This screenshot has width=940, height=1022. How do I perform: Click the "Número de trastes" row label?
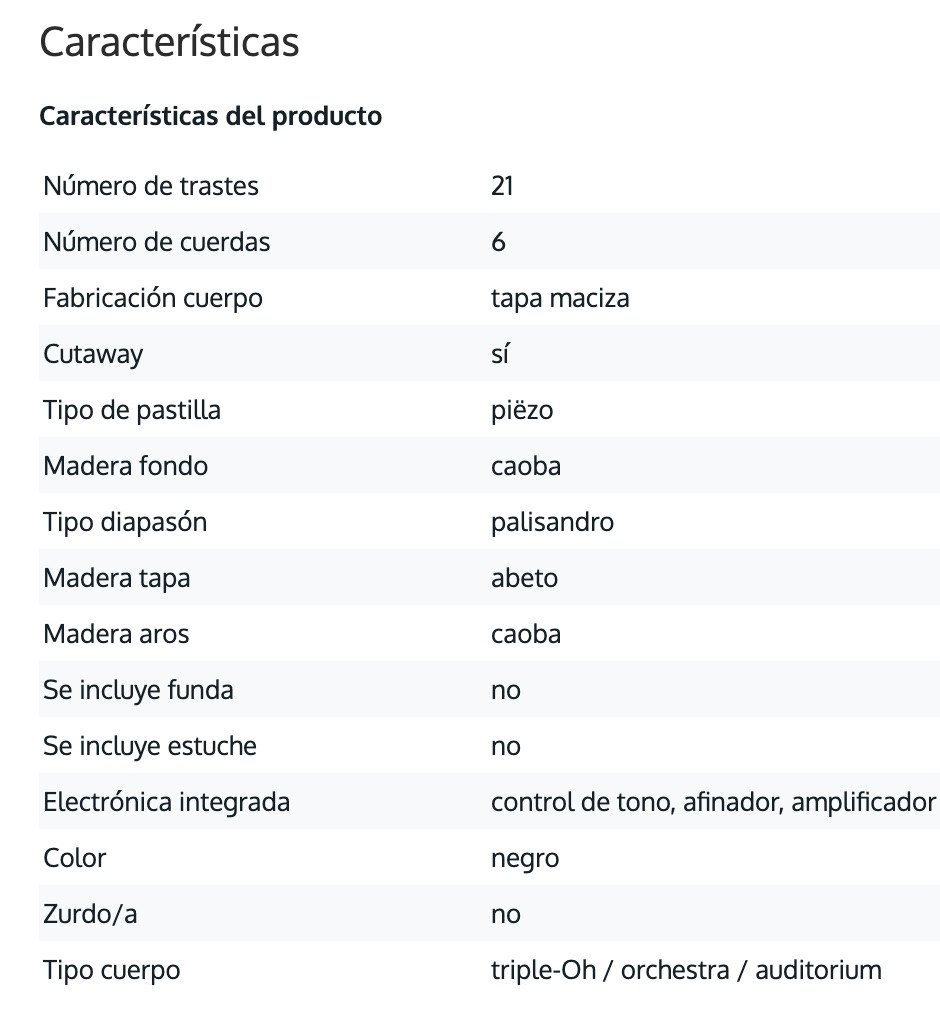coord(151,186)
